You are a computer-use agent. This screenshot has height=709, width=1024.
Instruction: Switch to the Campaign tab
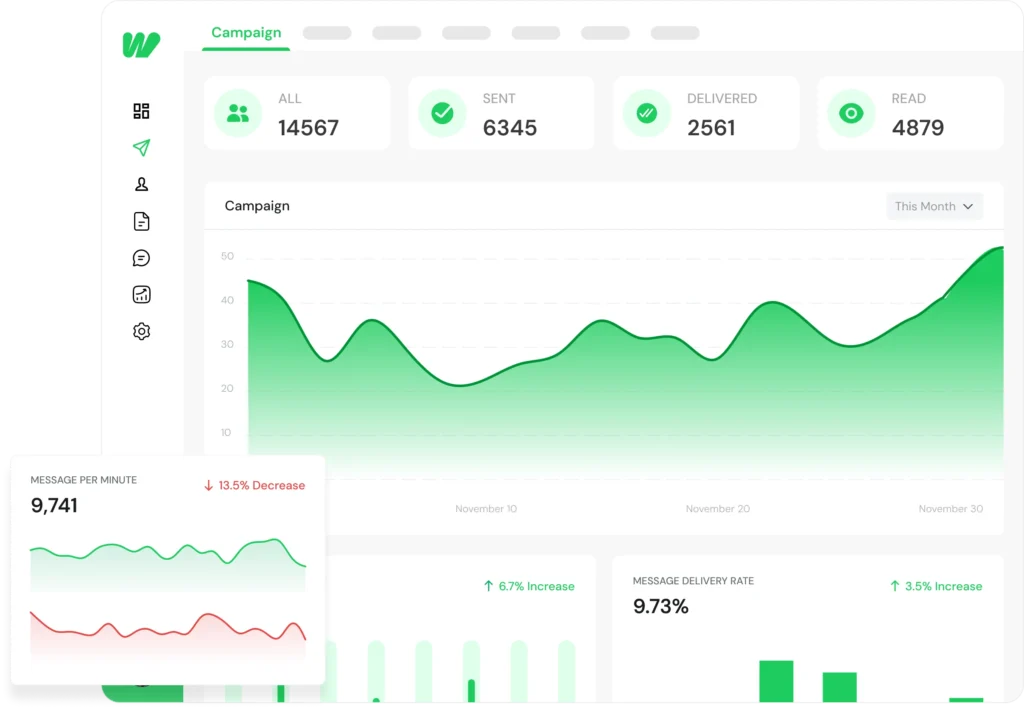(245, 32)
